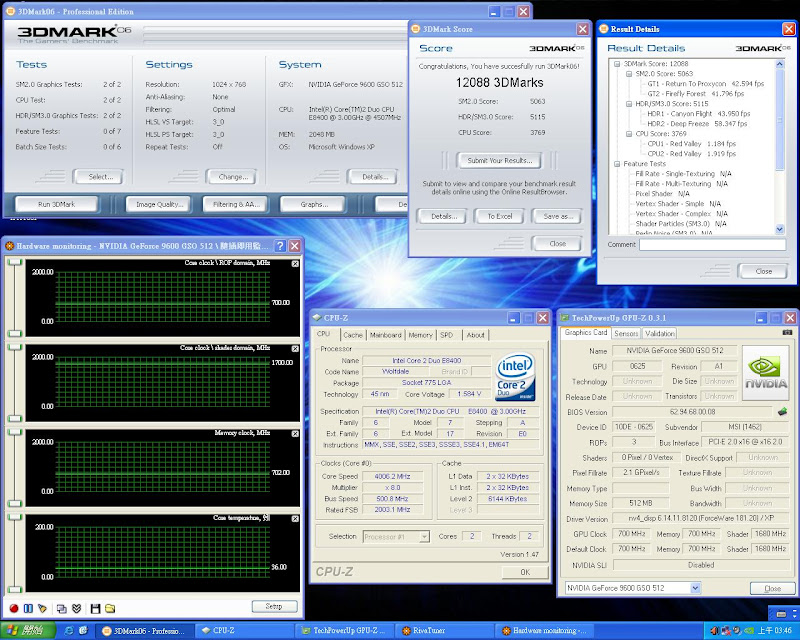Click the top slider handle beside Memory clock graph

click(x=14, y=432)
